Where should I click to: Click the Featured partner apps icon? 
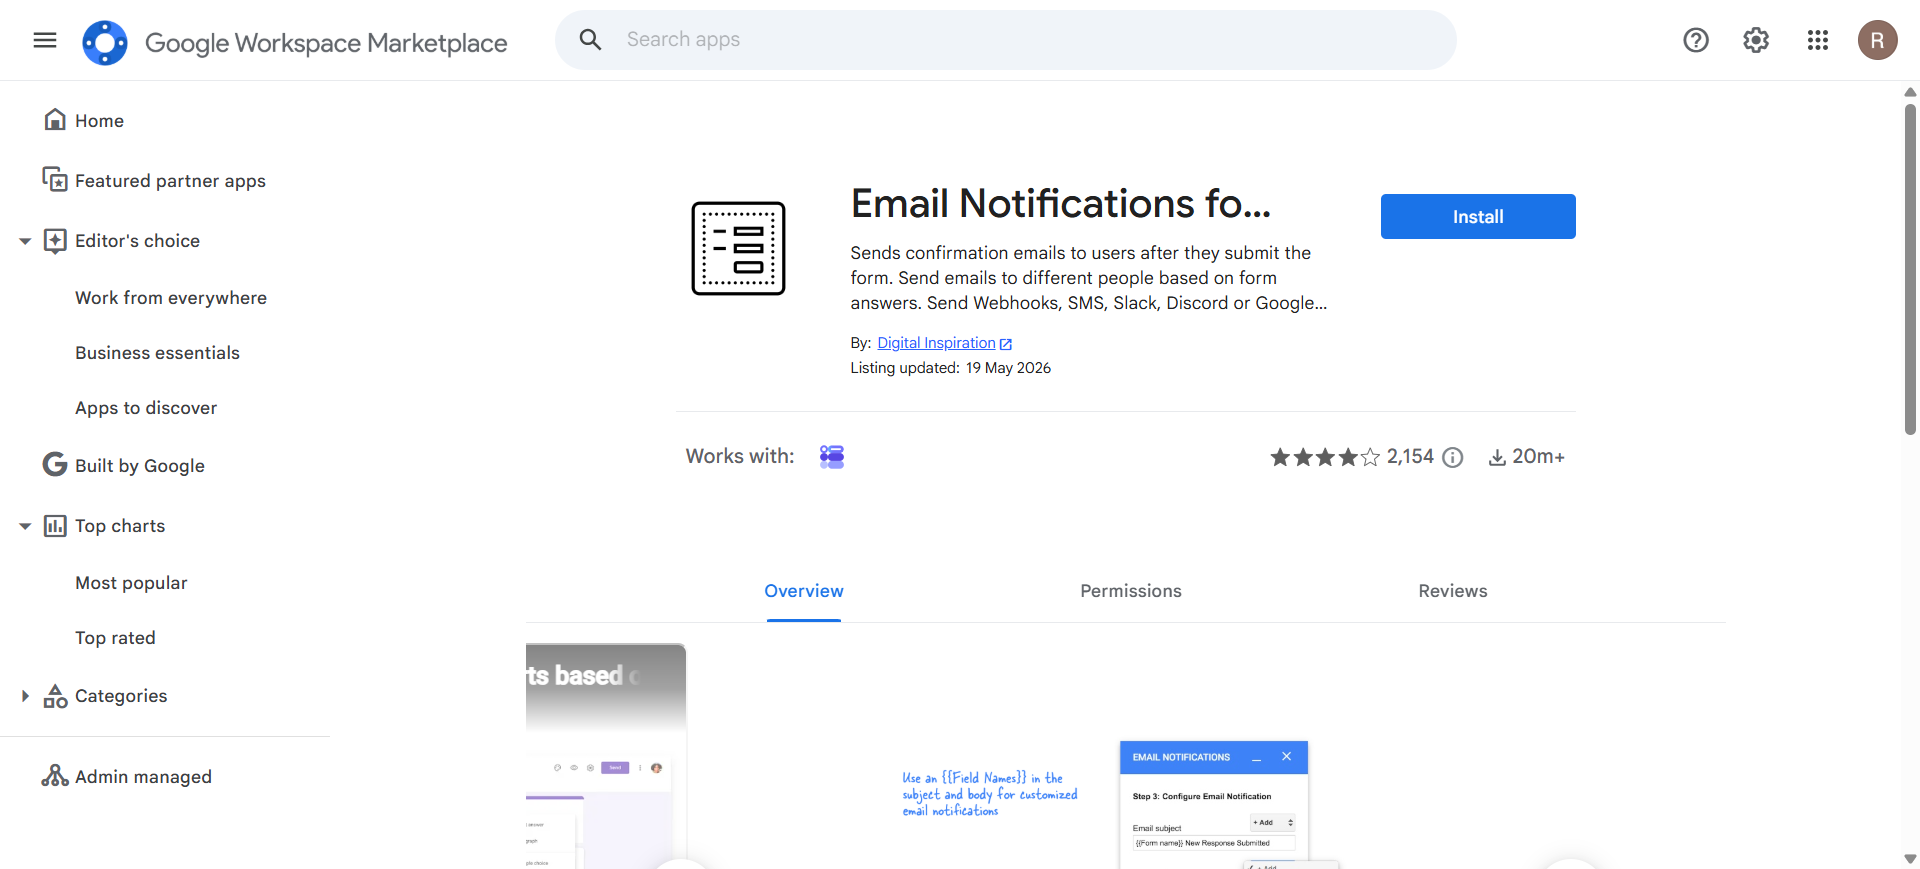tap(55, 180)
